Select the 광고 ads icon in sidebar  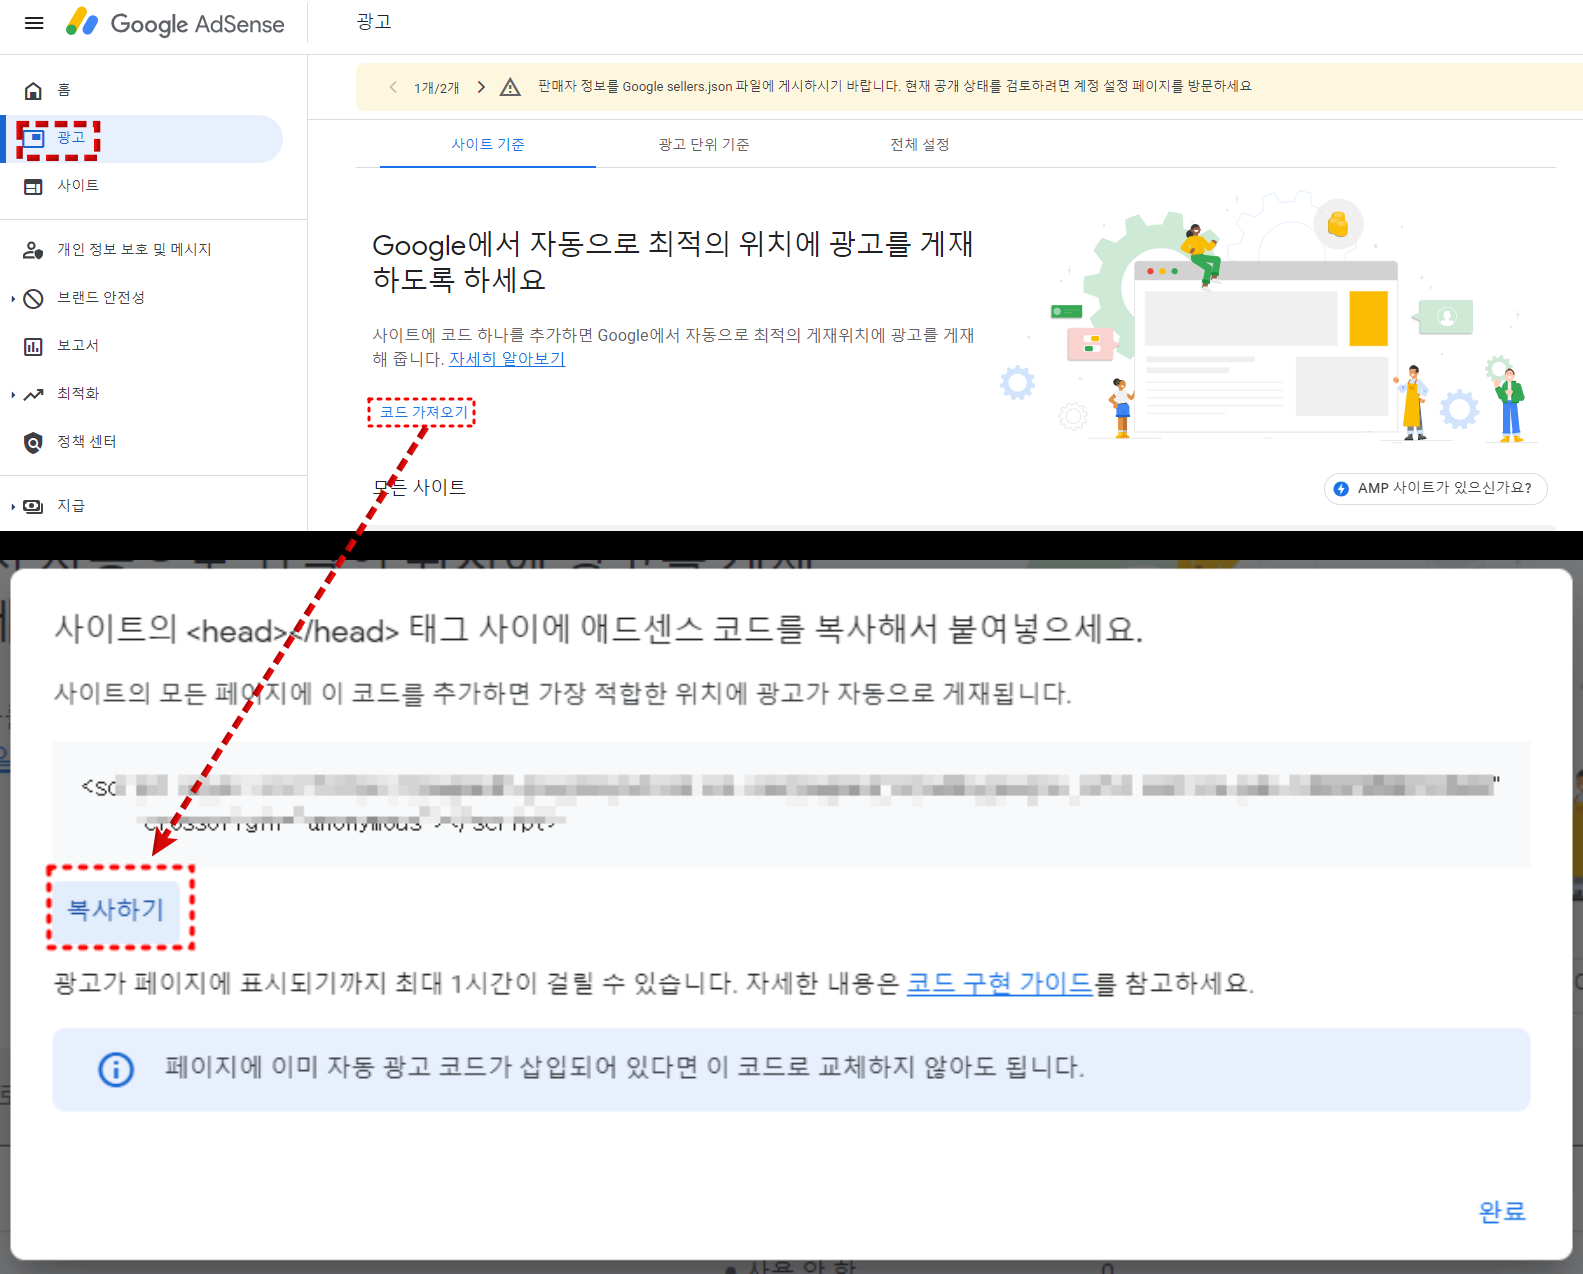(x=34, y=138)
